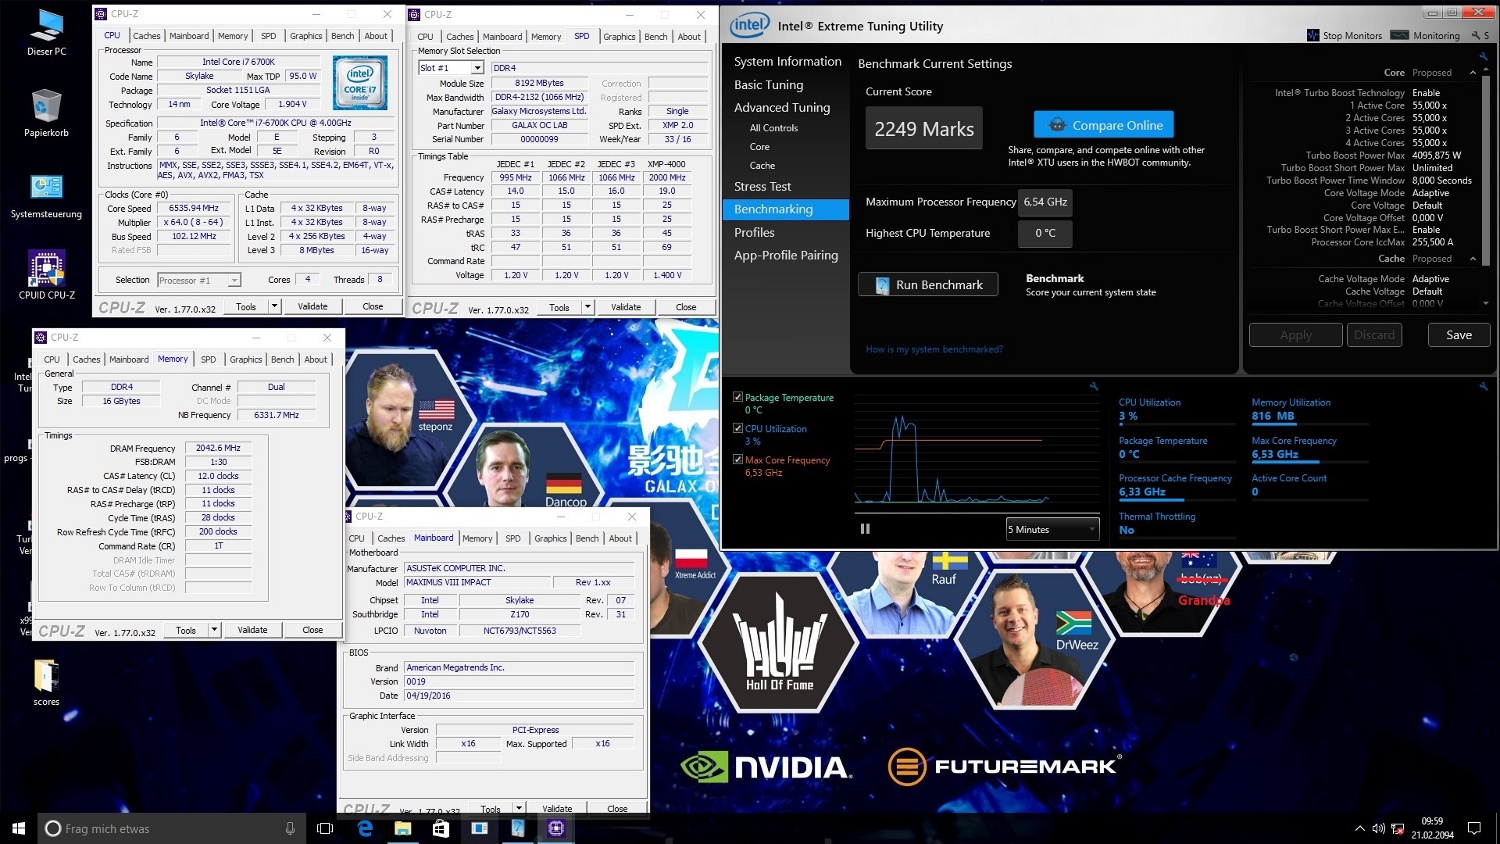This screenshot has width=1500, height=844.
Task: Open notification center in system tray
Action: (x=1474, y=828)
